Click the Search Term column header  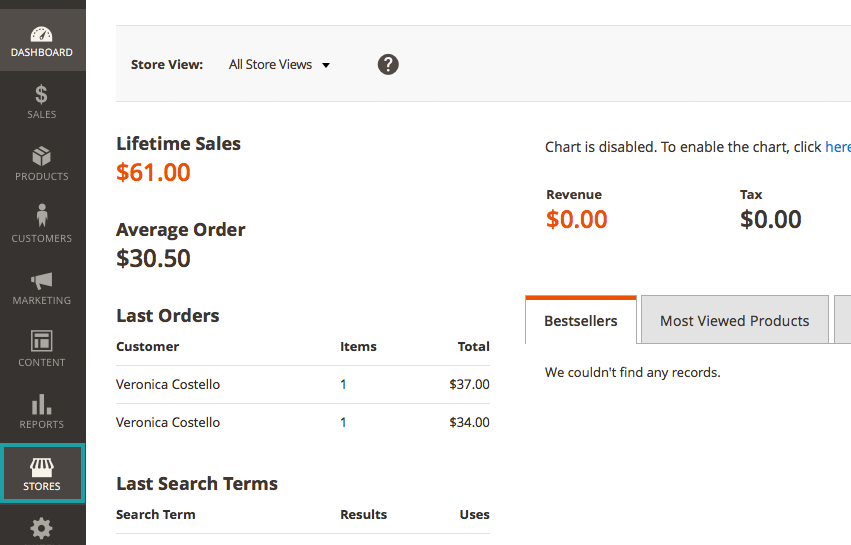click(x=156, y=514)
